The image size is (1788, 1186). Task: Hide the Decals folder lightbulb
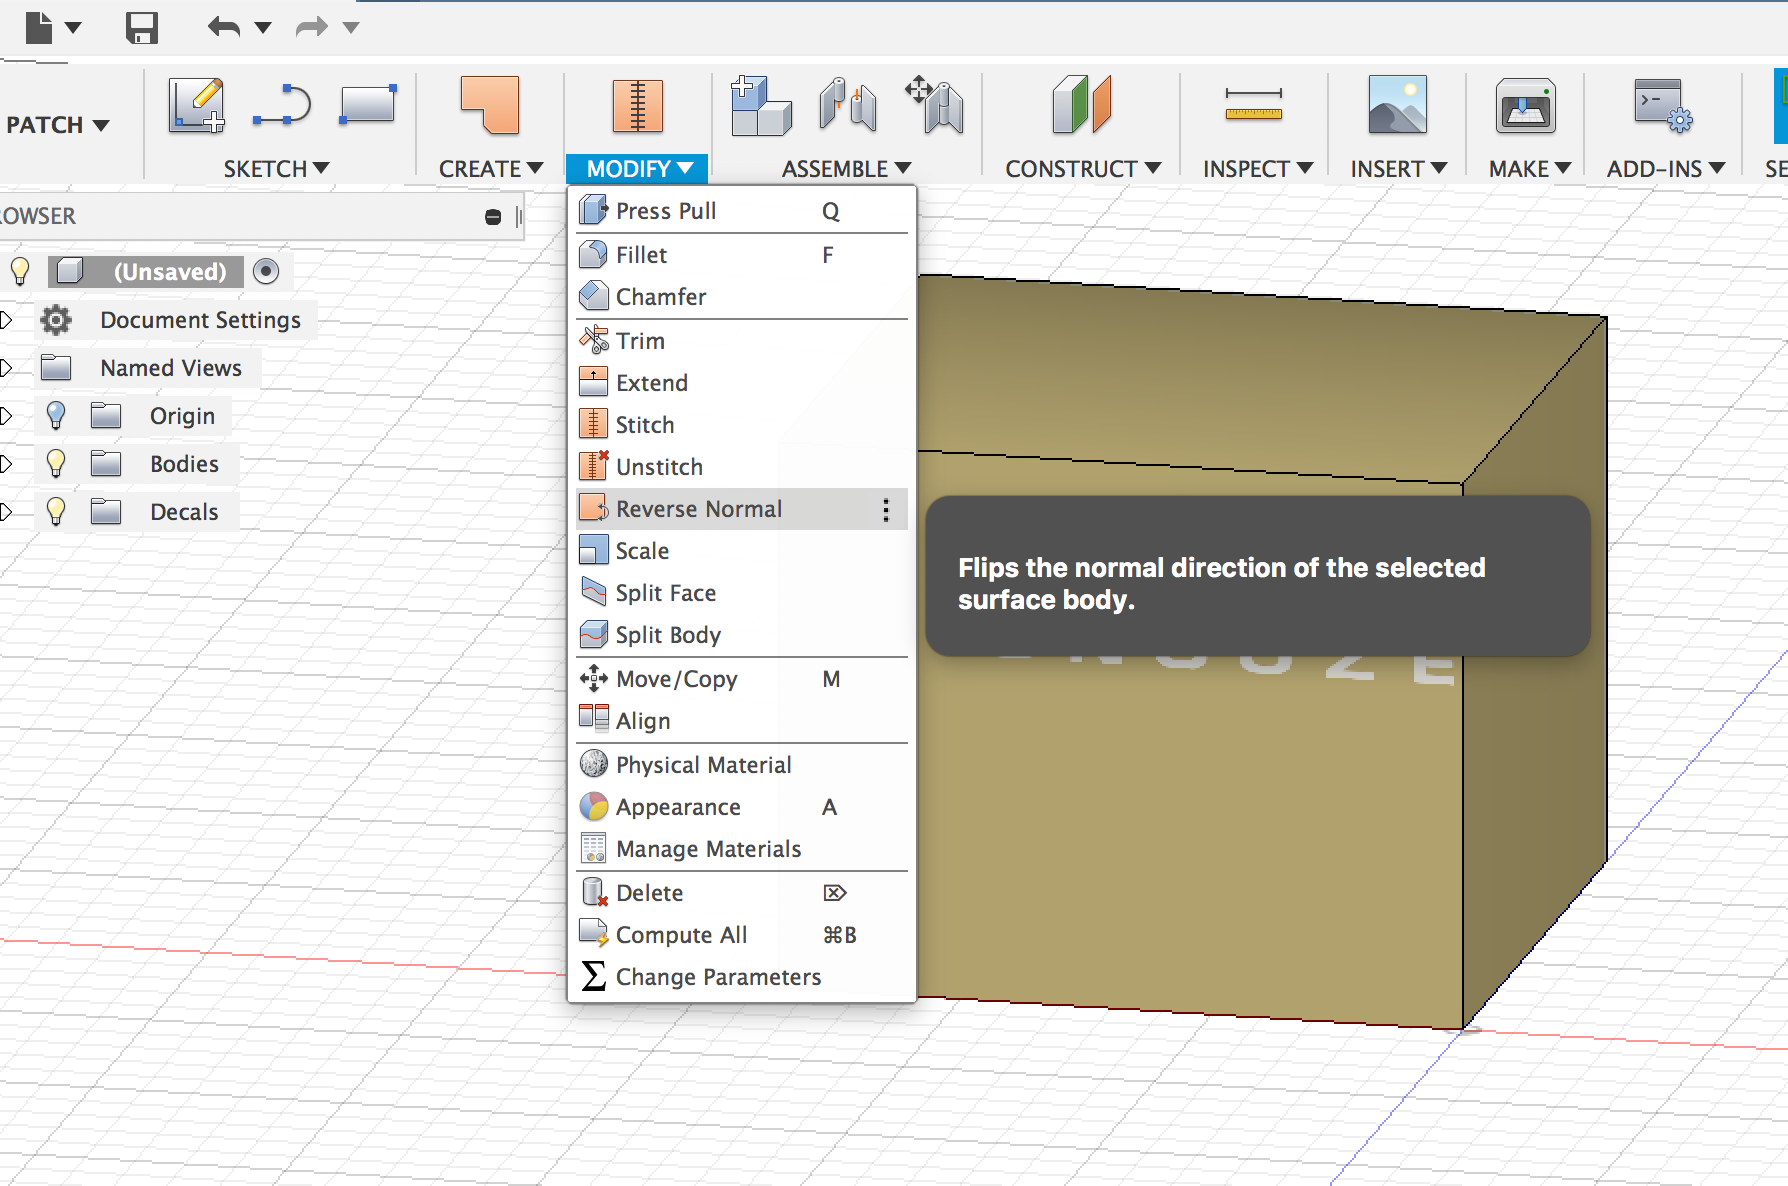click(x=56, y=511)
